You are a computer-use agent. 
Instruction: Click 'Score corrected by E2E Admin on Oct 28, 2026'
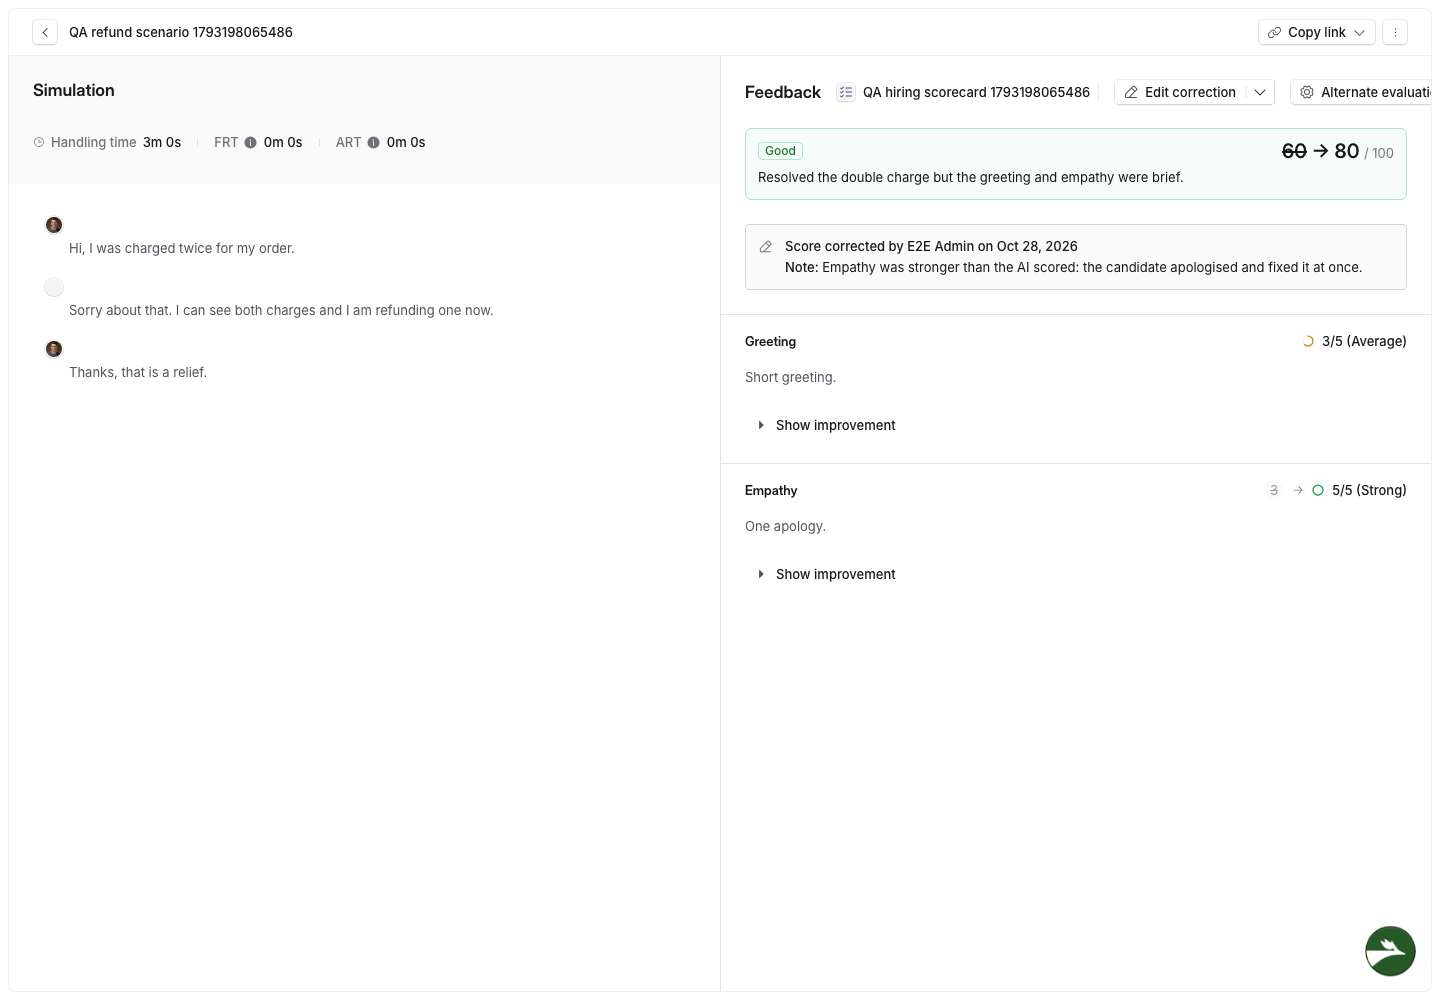point(931,246)
